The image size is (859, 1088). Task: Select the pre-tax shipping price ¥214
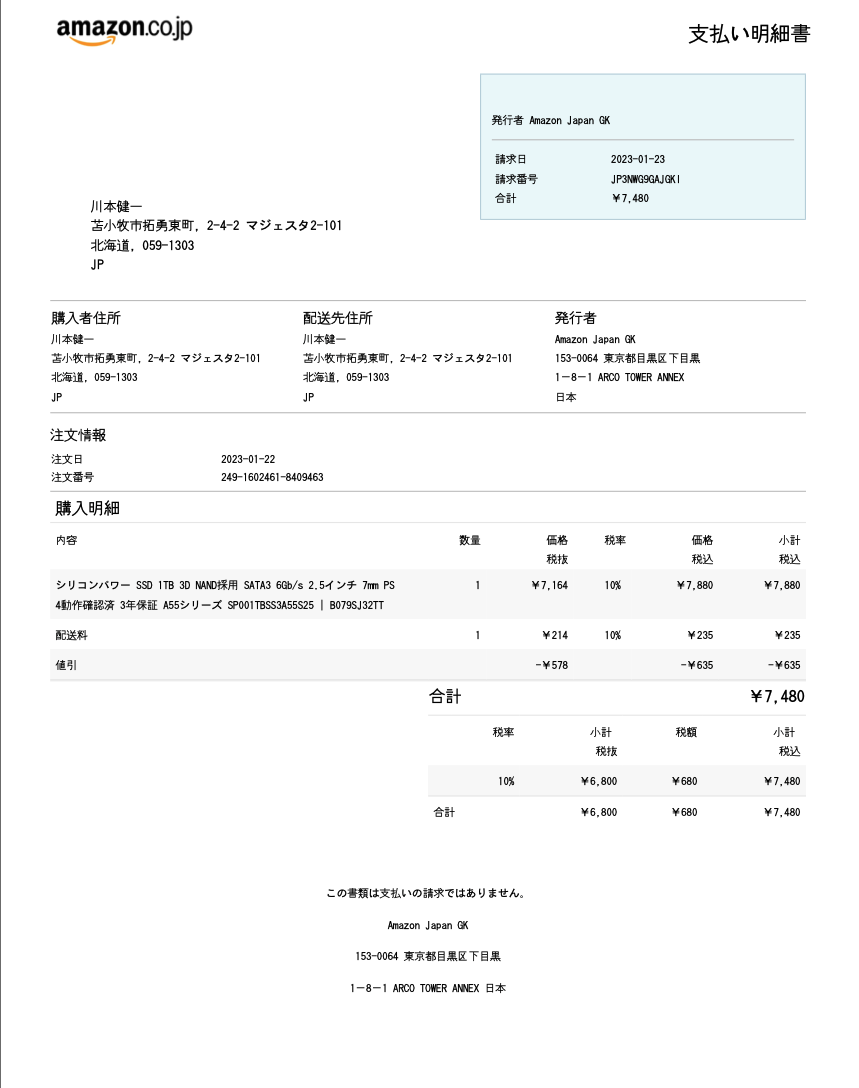click(554, 635)
